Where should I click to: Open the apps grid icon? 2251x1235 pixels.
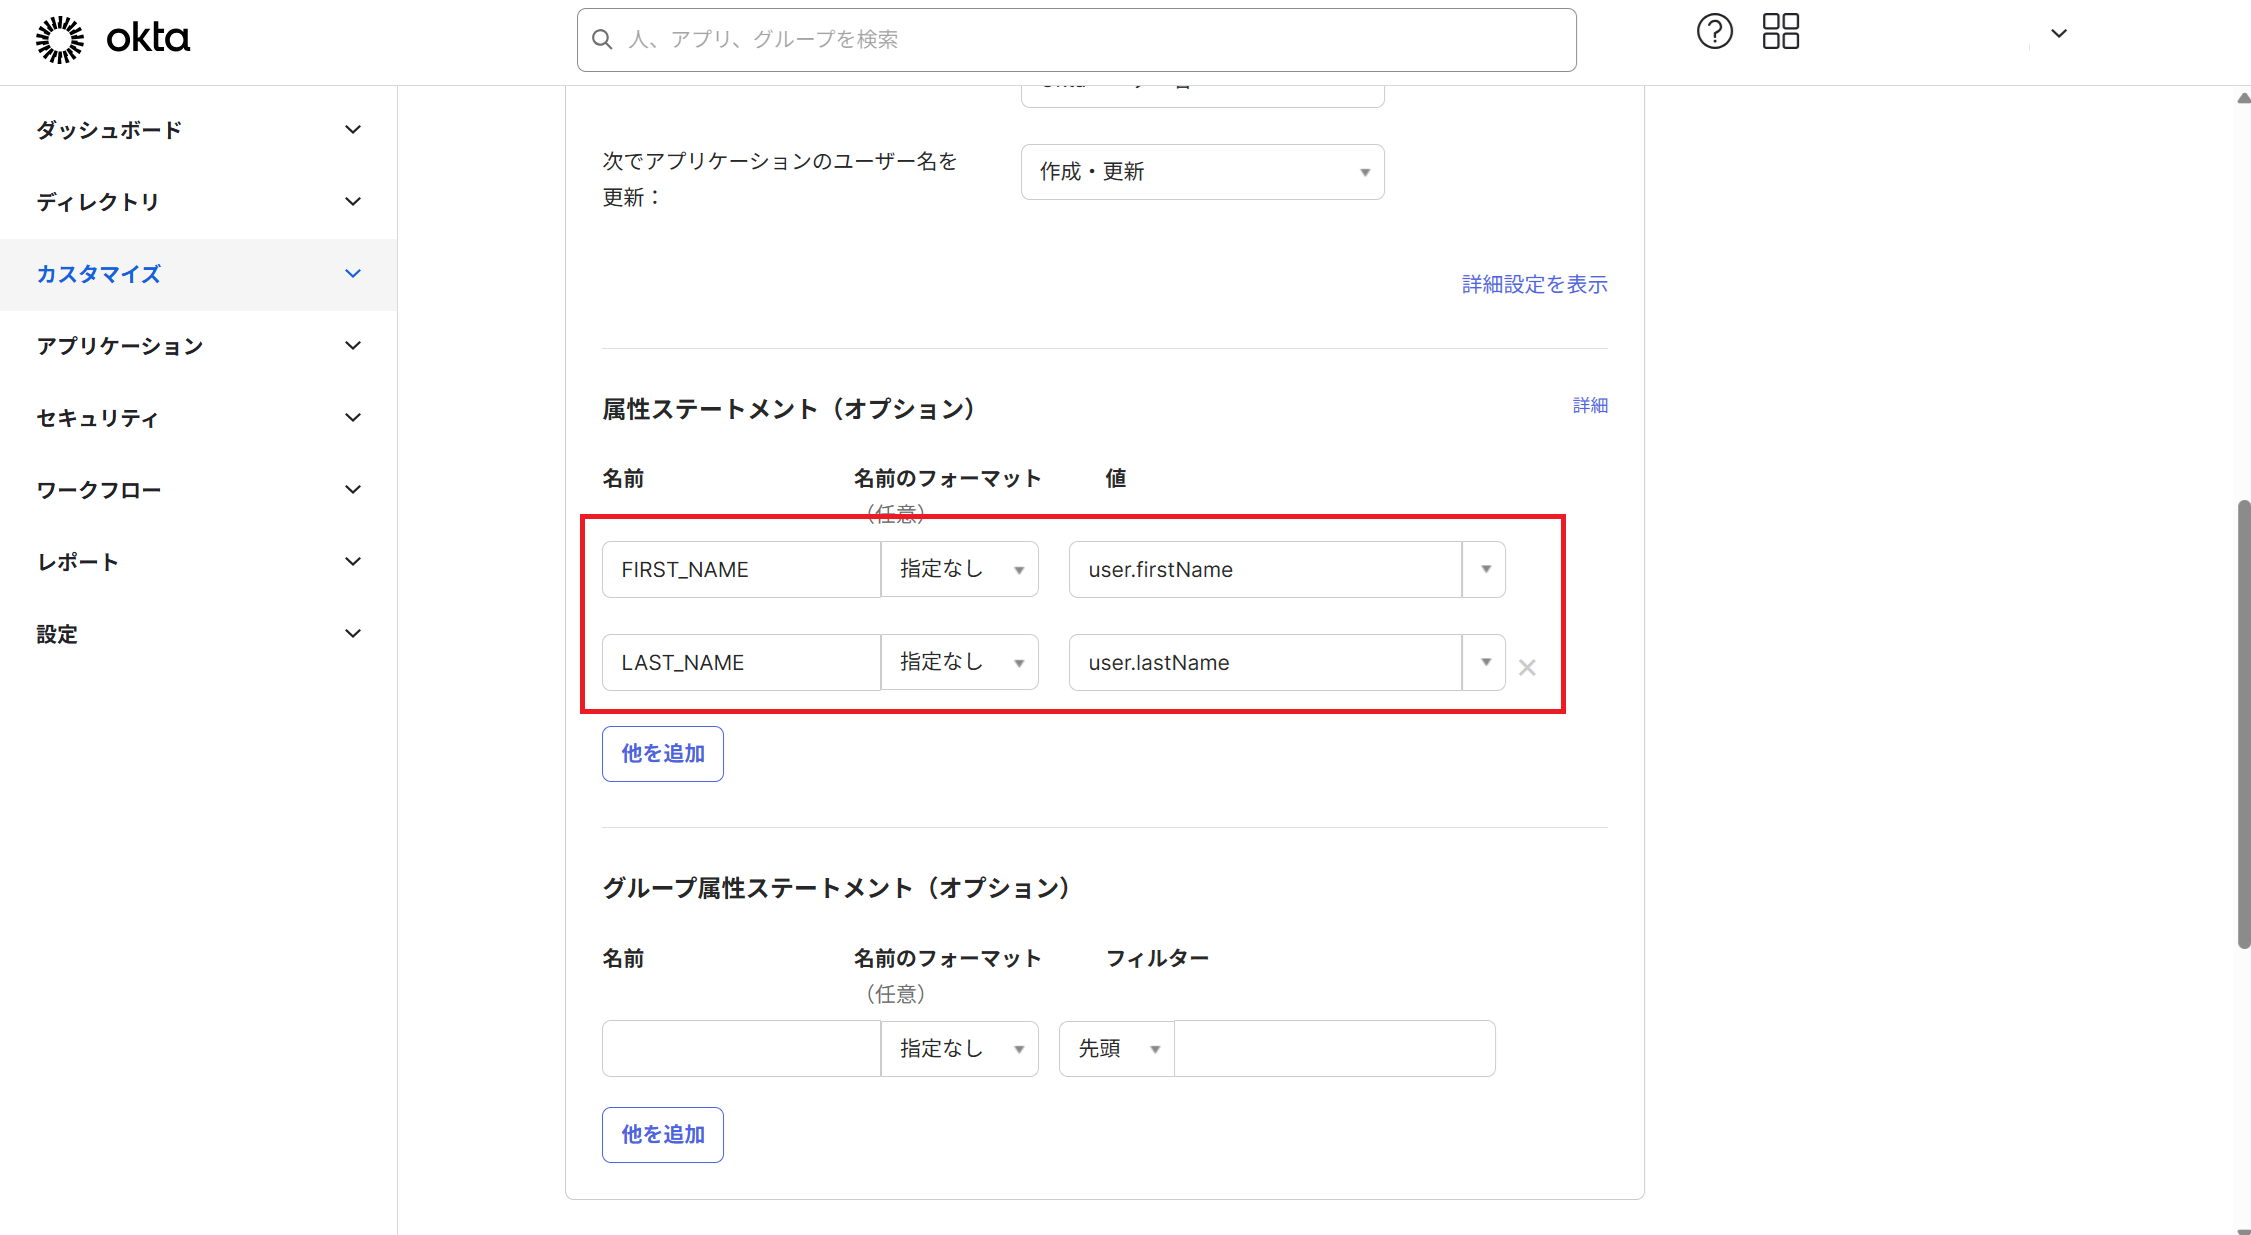pos(1780,32)
